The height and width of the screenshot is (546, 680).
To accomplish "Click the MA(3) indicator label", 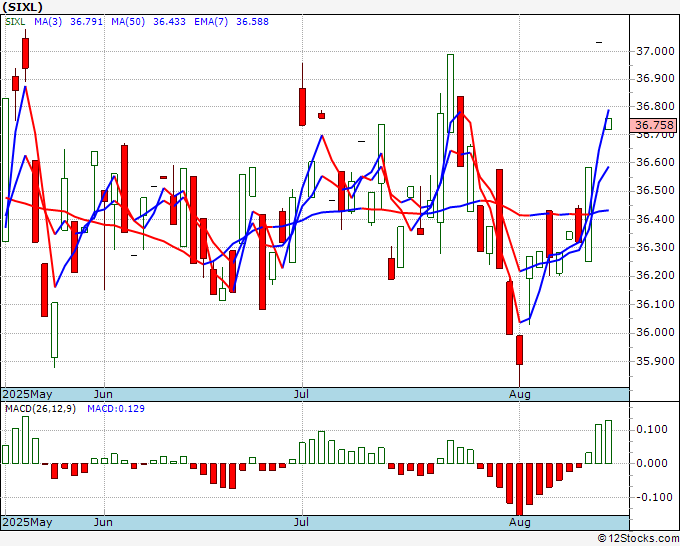I will [x=48, y=22].
